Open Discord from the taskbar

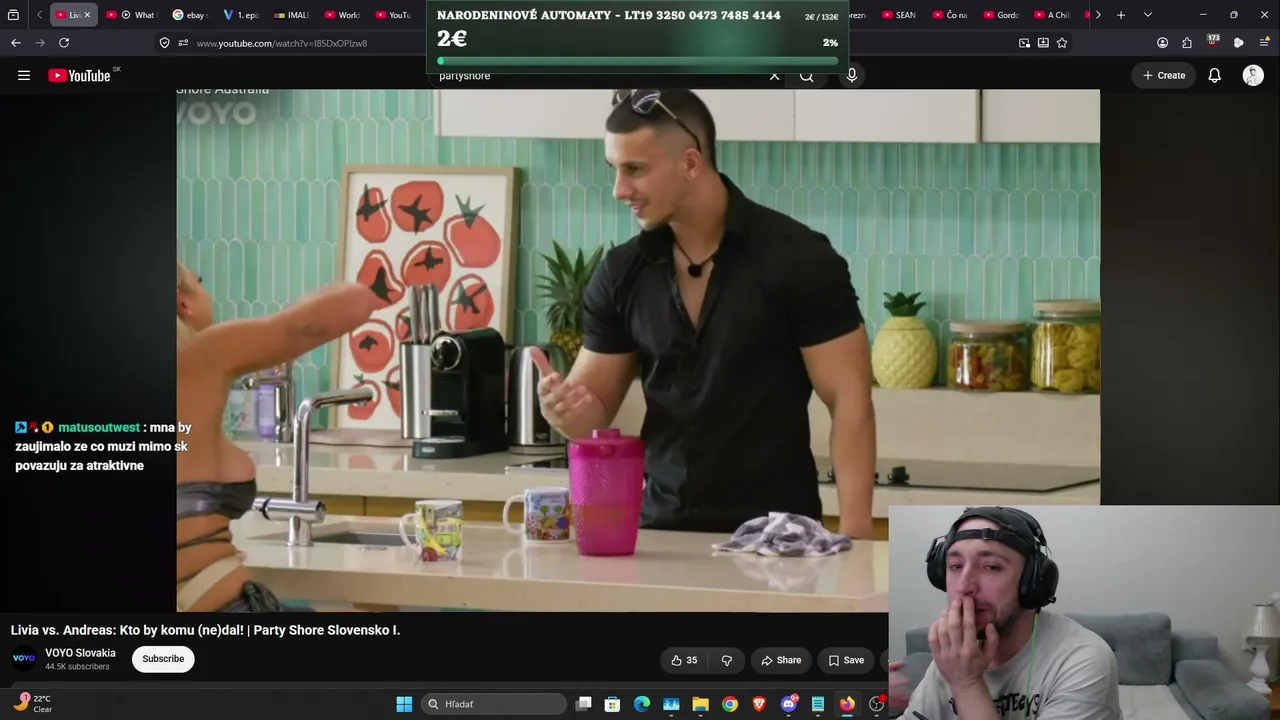pyautogui.click(x=789, y=704)
